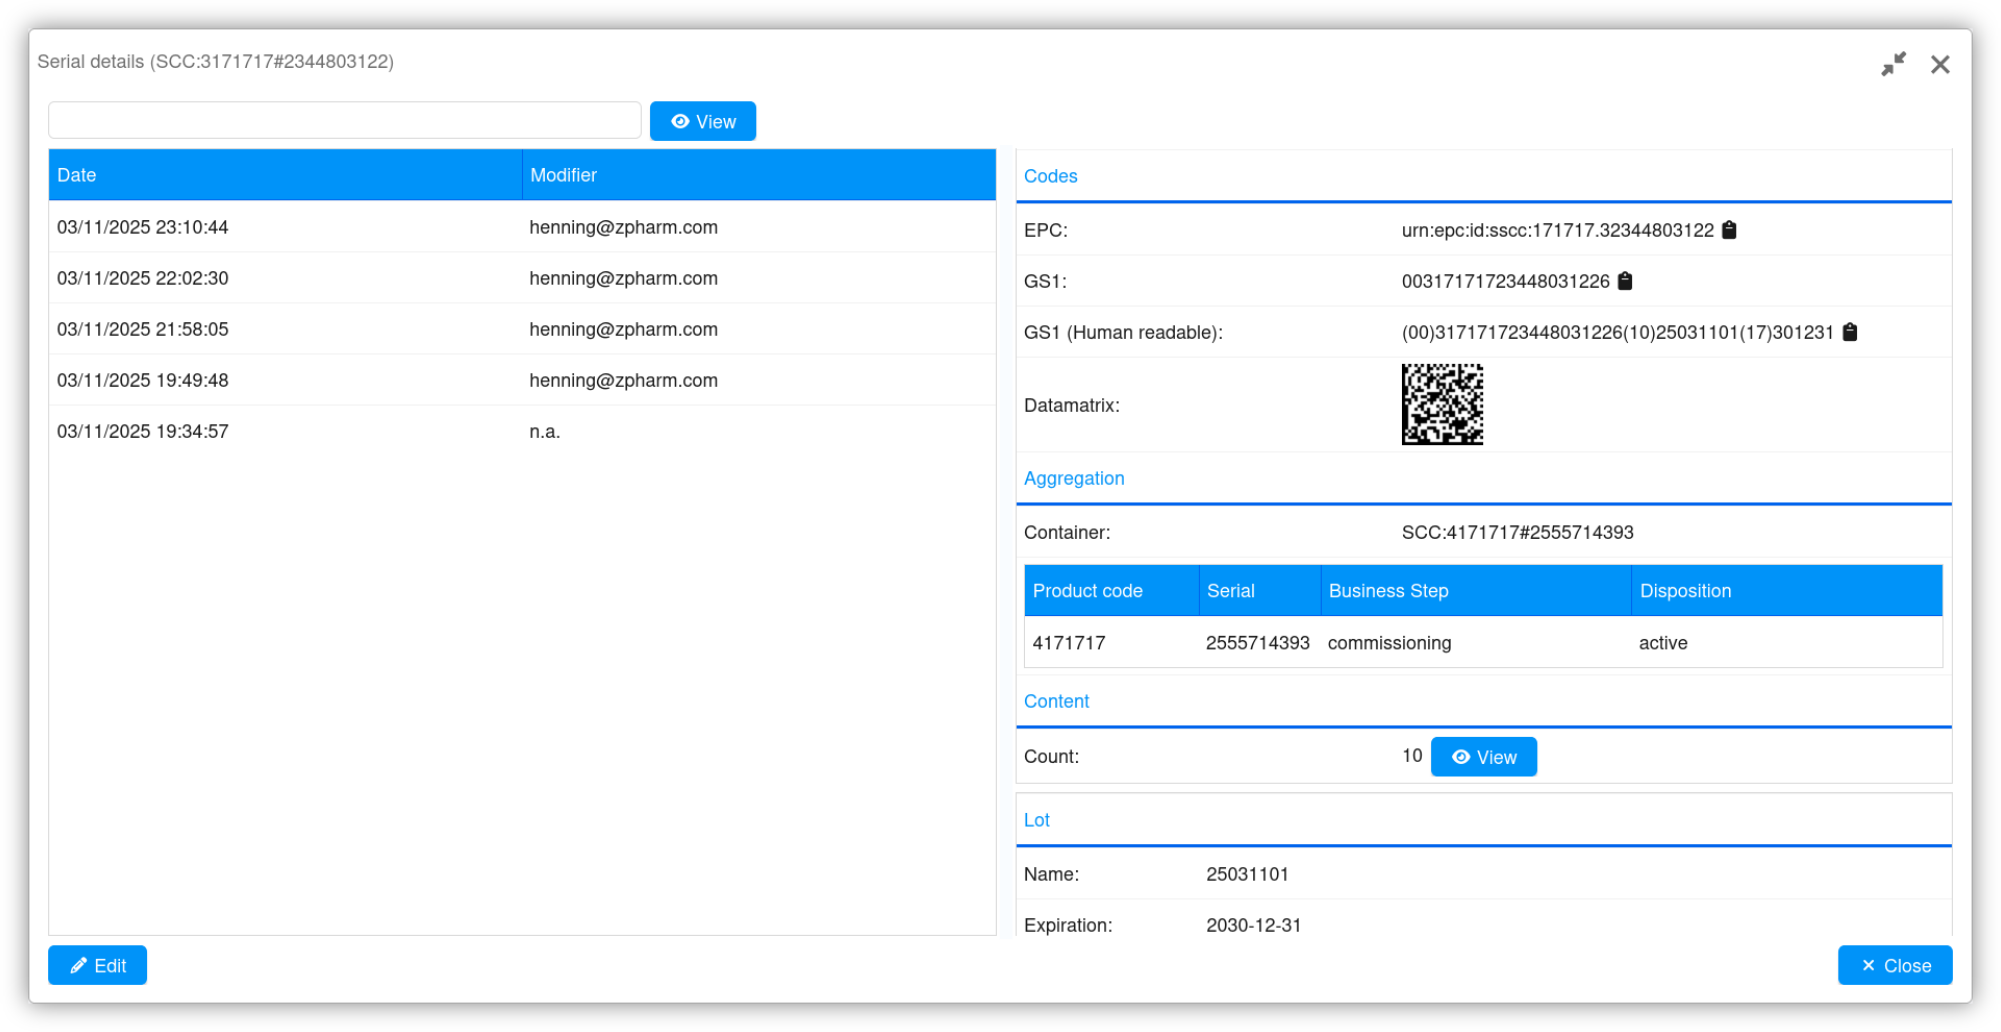Image resolution: width=2001 pixels, height=1032 pixels.
Task: Select the history row with n.a. modifier
Action: pos(521,431)
